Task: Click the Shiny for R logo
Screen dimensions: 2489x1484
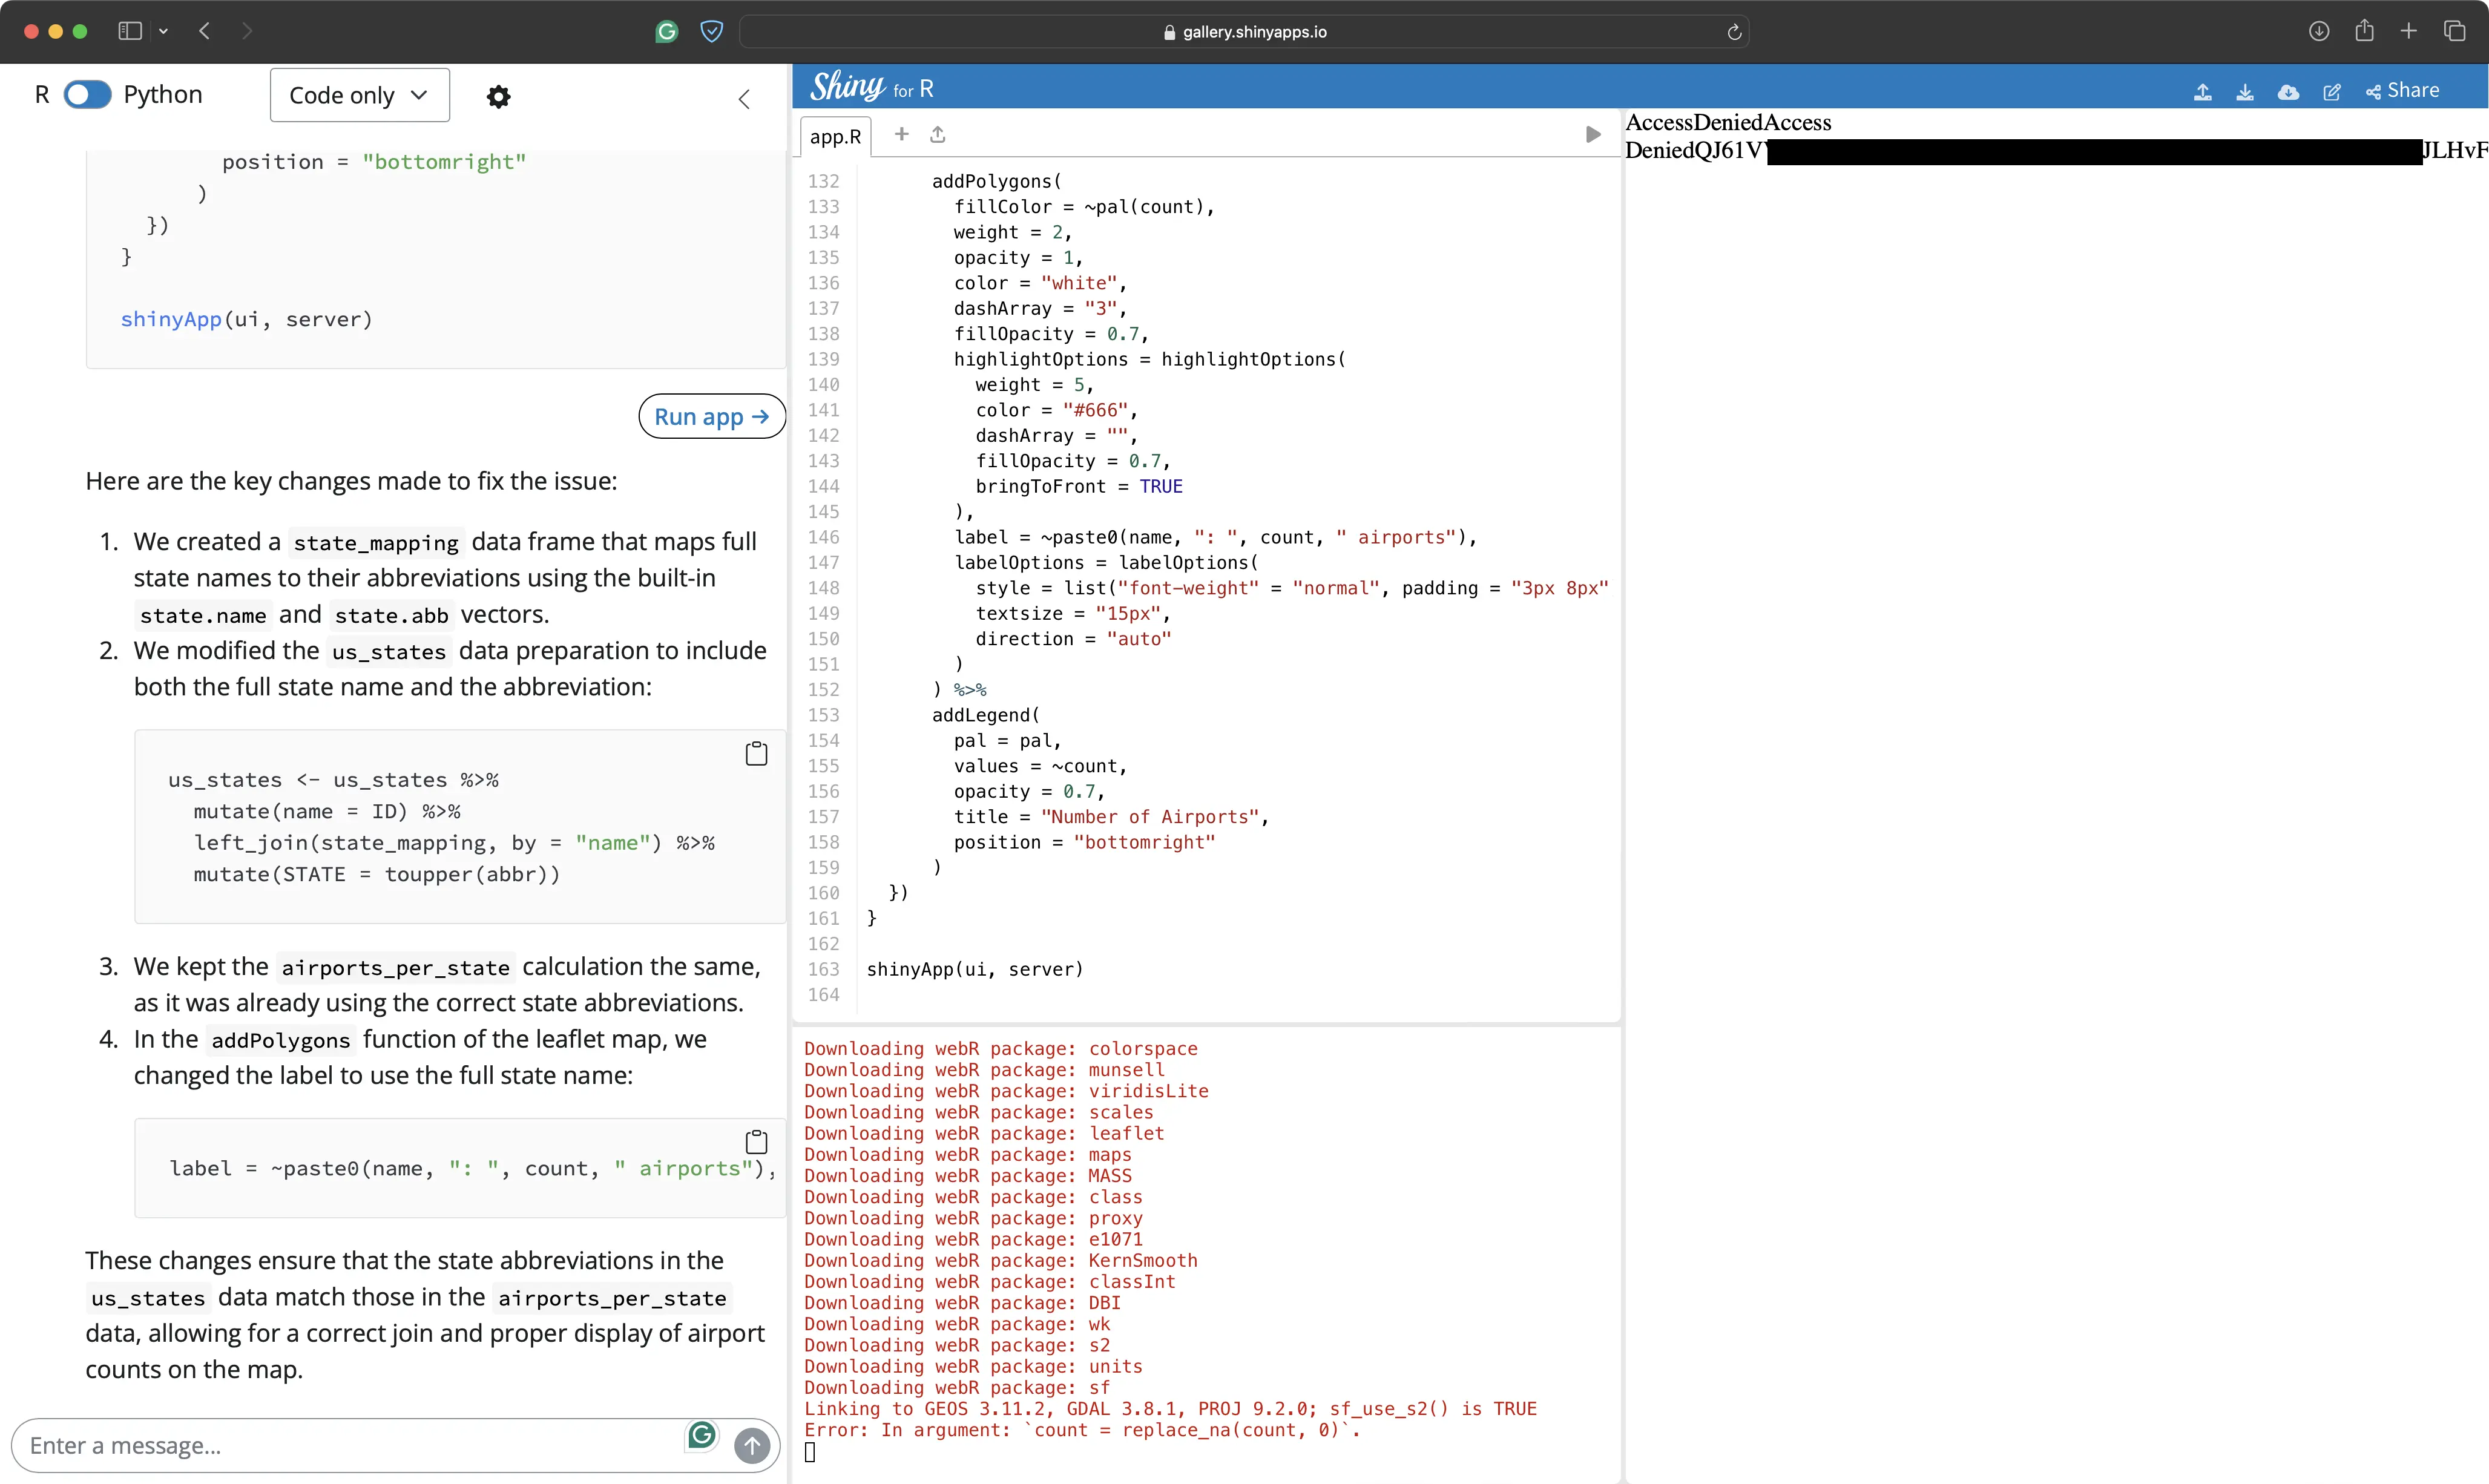Action: 871,87
